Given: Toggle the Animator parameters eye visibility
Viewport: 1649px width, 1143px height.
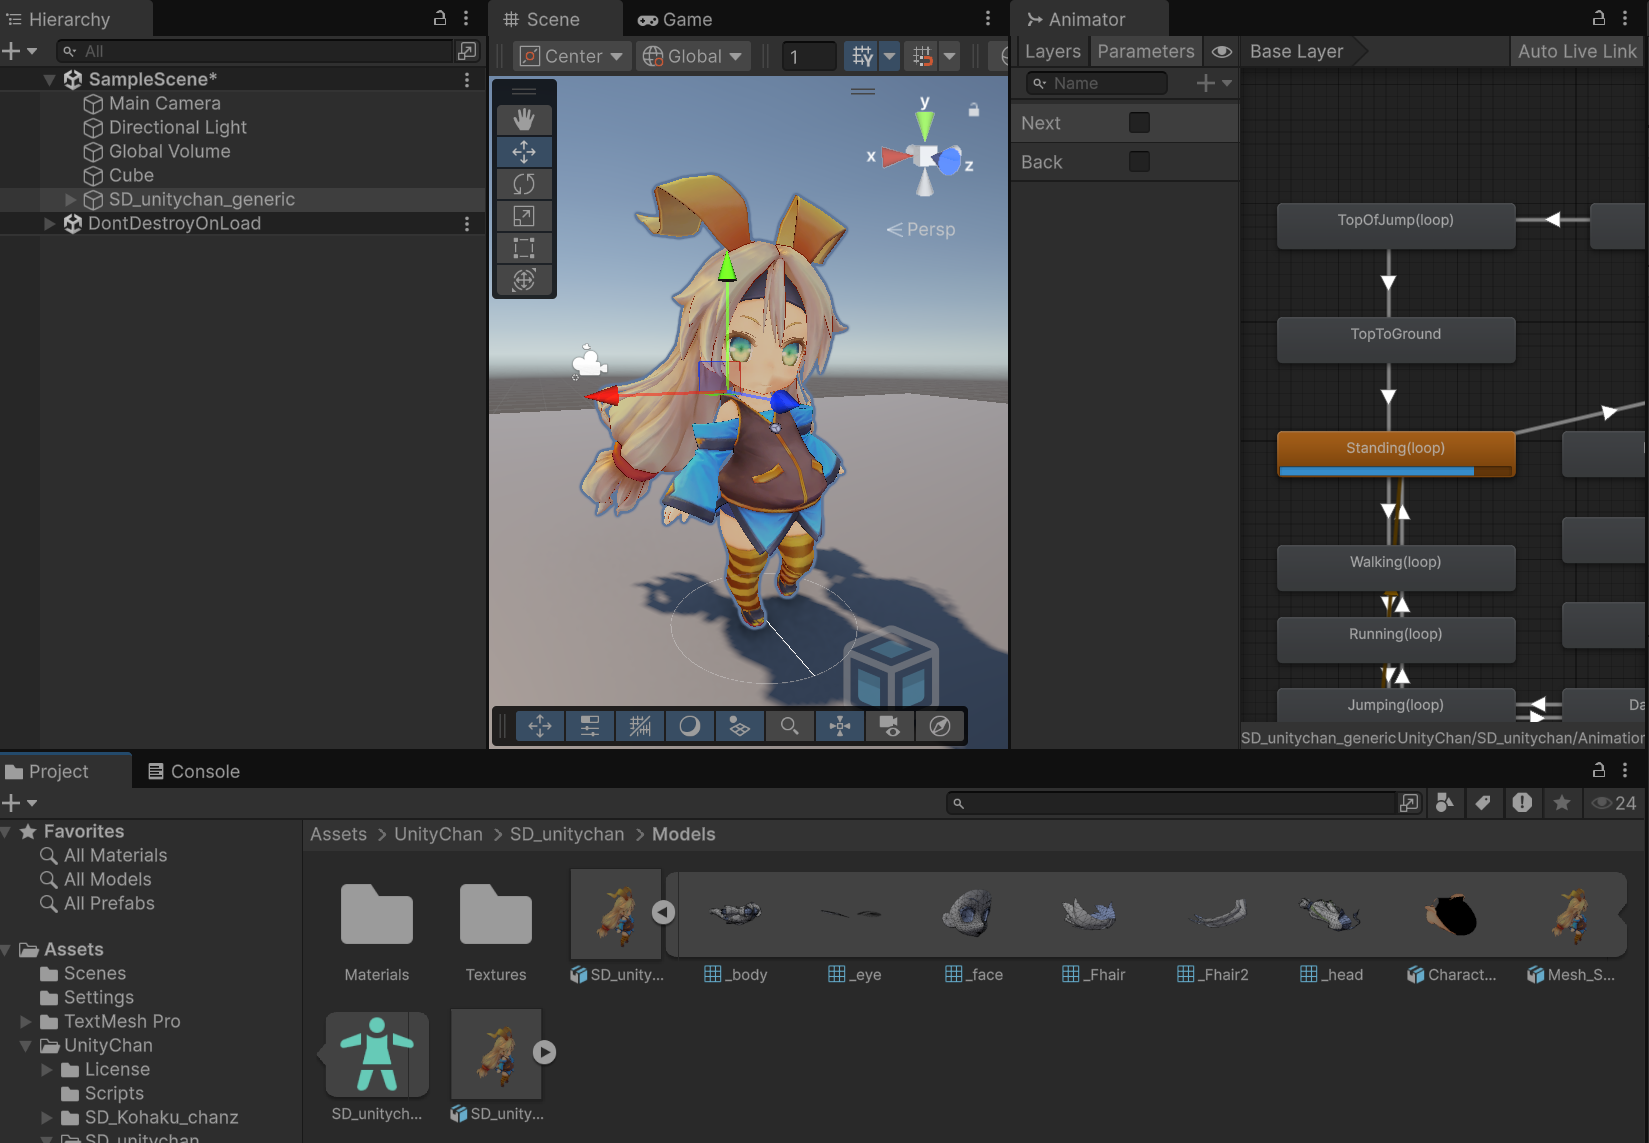Looking at the screenshot, I should coord(1221,52).
